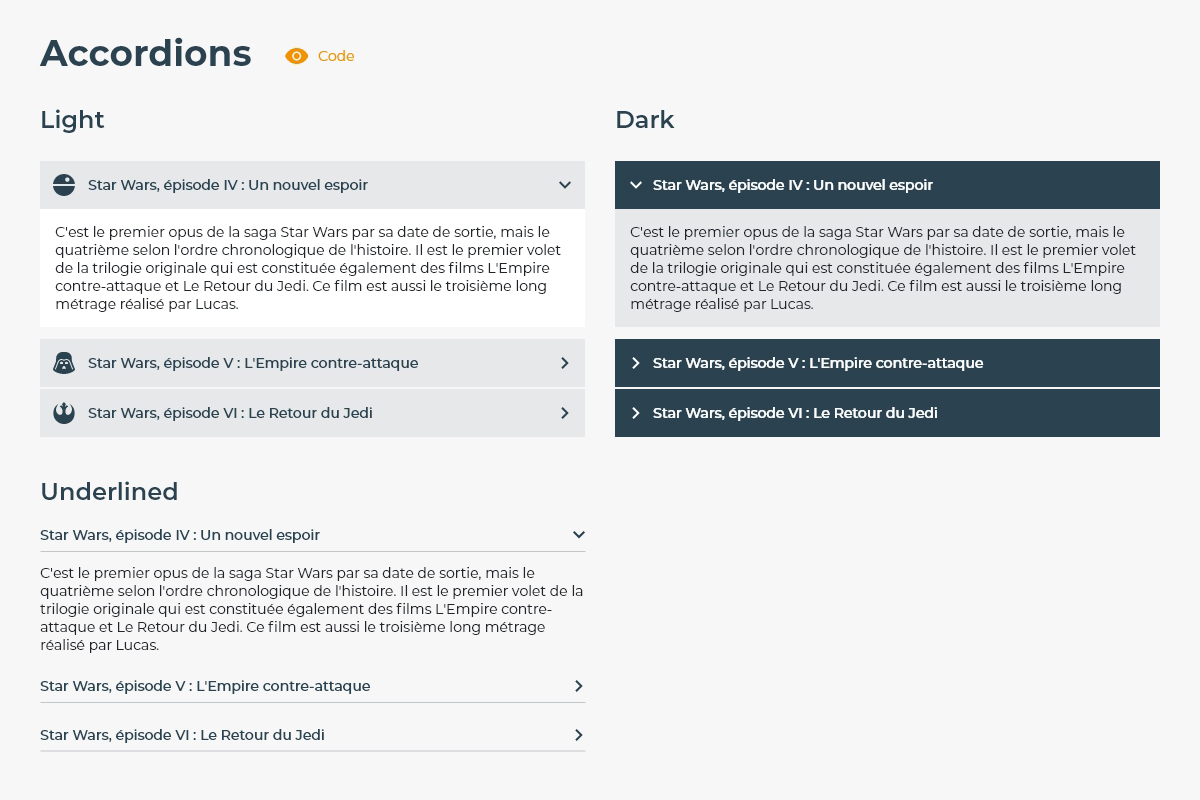Select Dark header 'L'Empire contre-attaque' title
This screenshot has height=800, width=1200.
[x=817, y=363]
